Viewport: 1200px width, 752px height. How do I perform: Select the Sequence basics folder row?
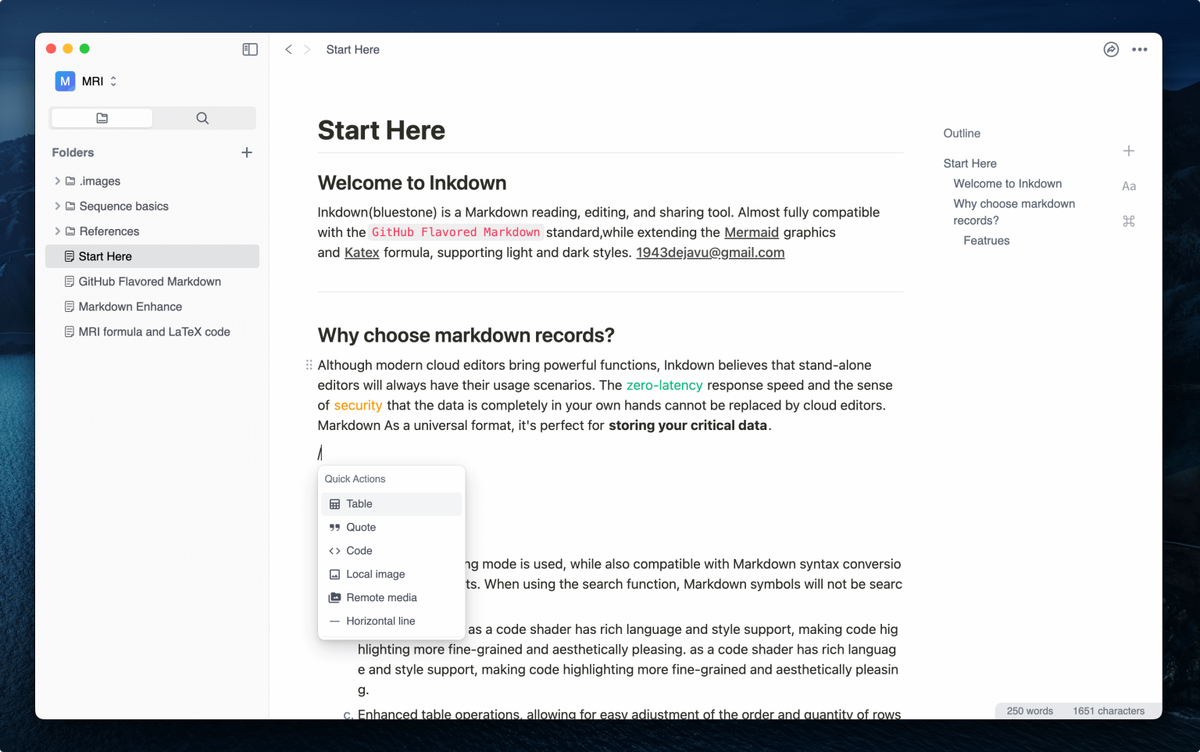(152, 206)
